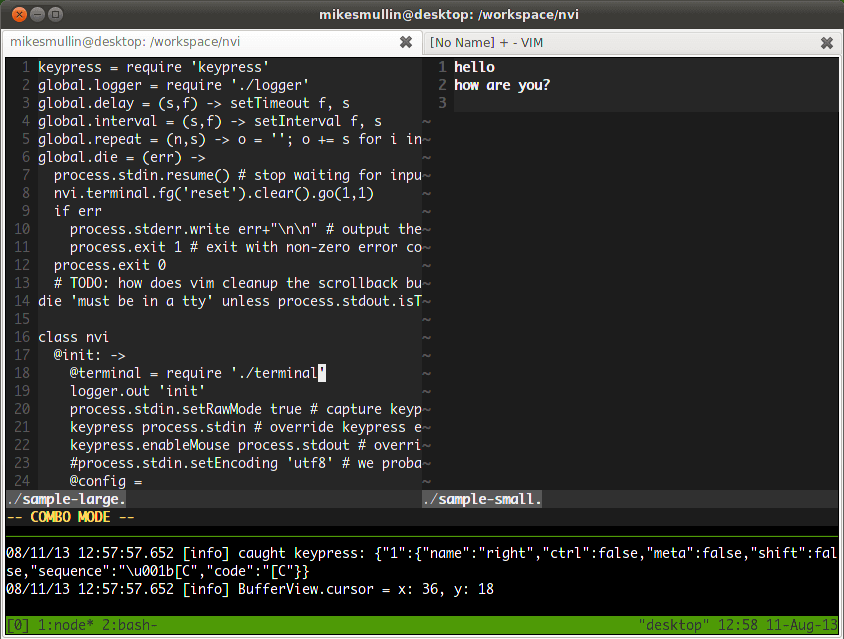Screen dimensions: 844x639
Task: Maximize the terminal window
Action: pos(54,14)
